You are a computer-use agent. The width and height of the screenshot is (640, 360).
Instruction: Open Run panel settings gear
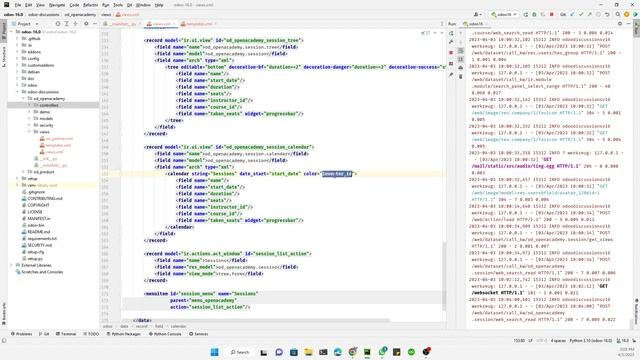pos(620,24)
